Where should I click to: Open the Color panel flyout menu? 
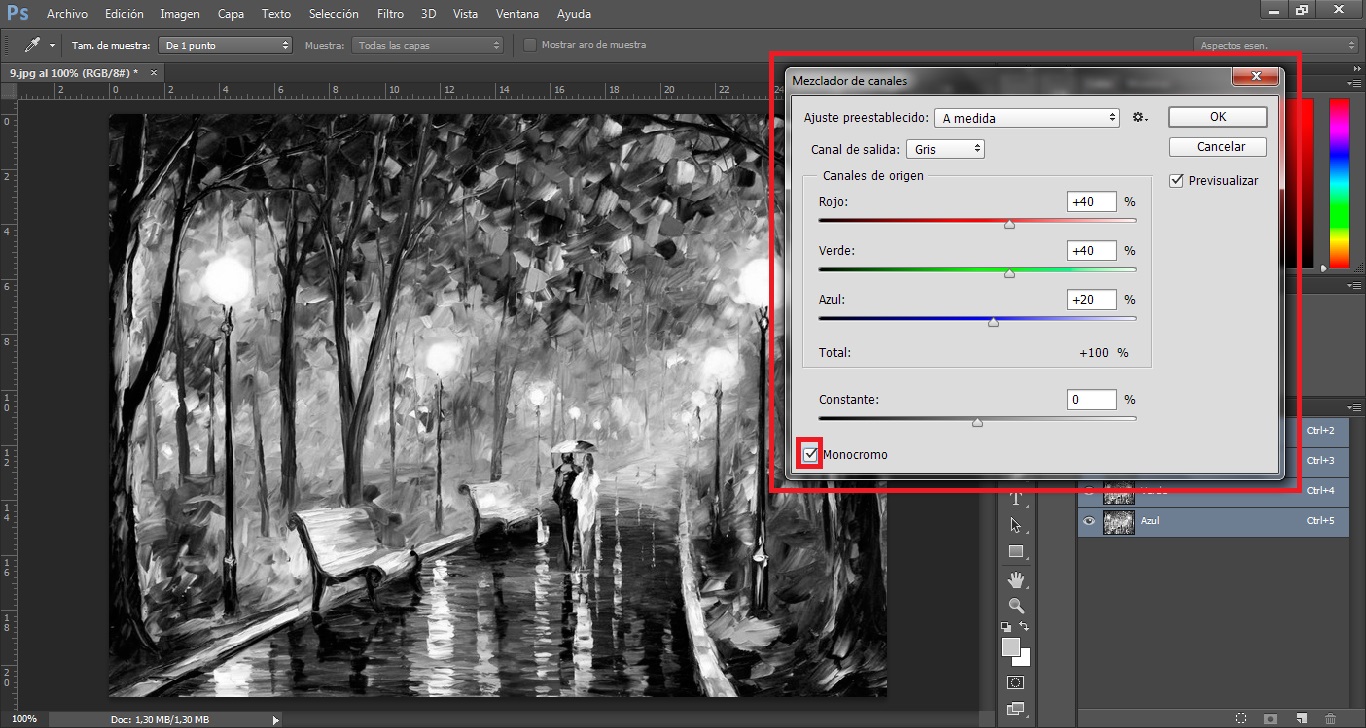pos(1355,83)
